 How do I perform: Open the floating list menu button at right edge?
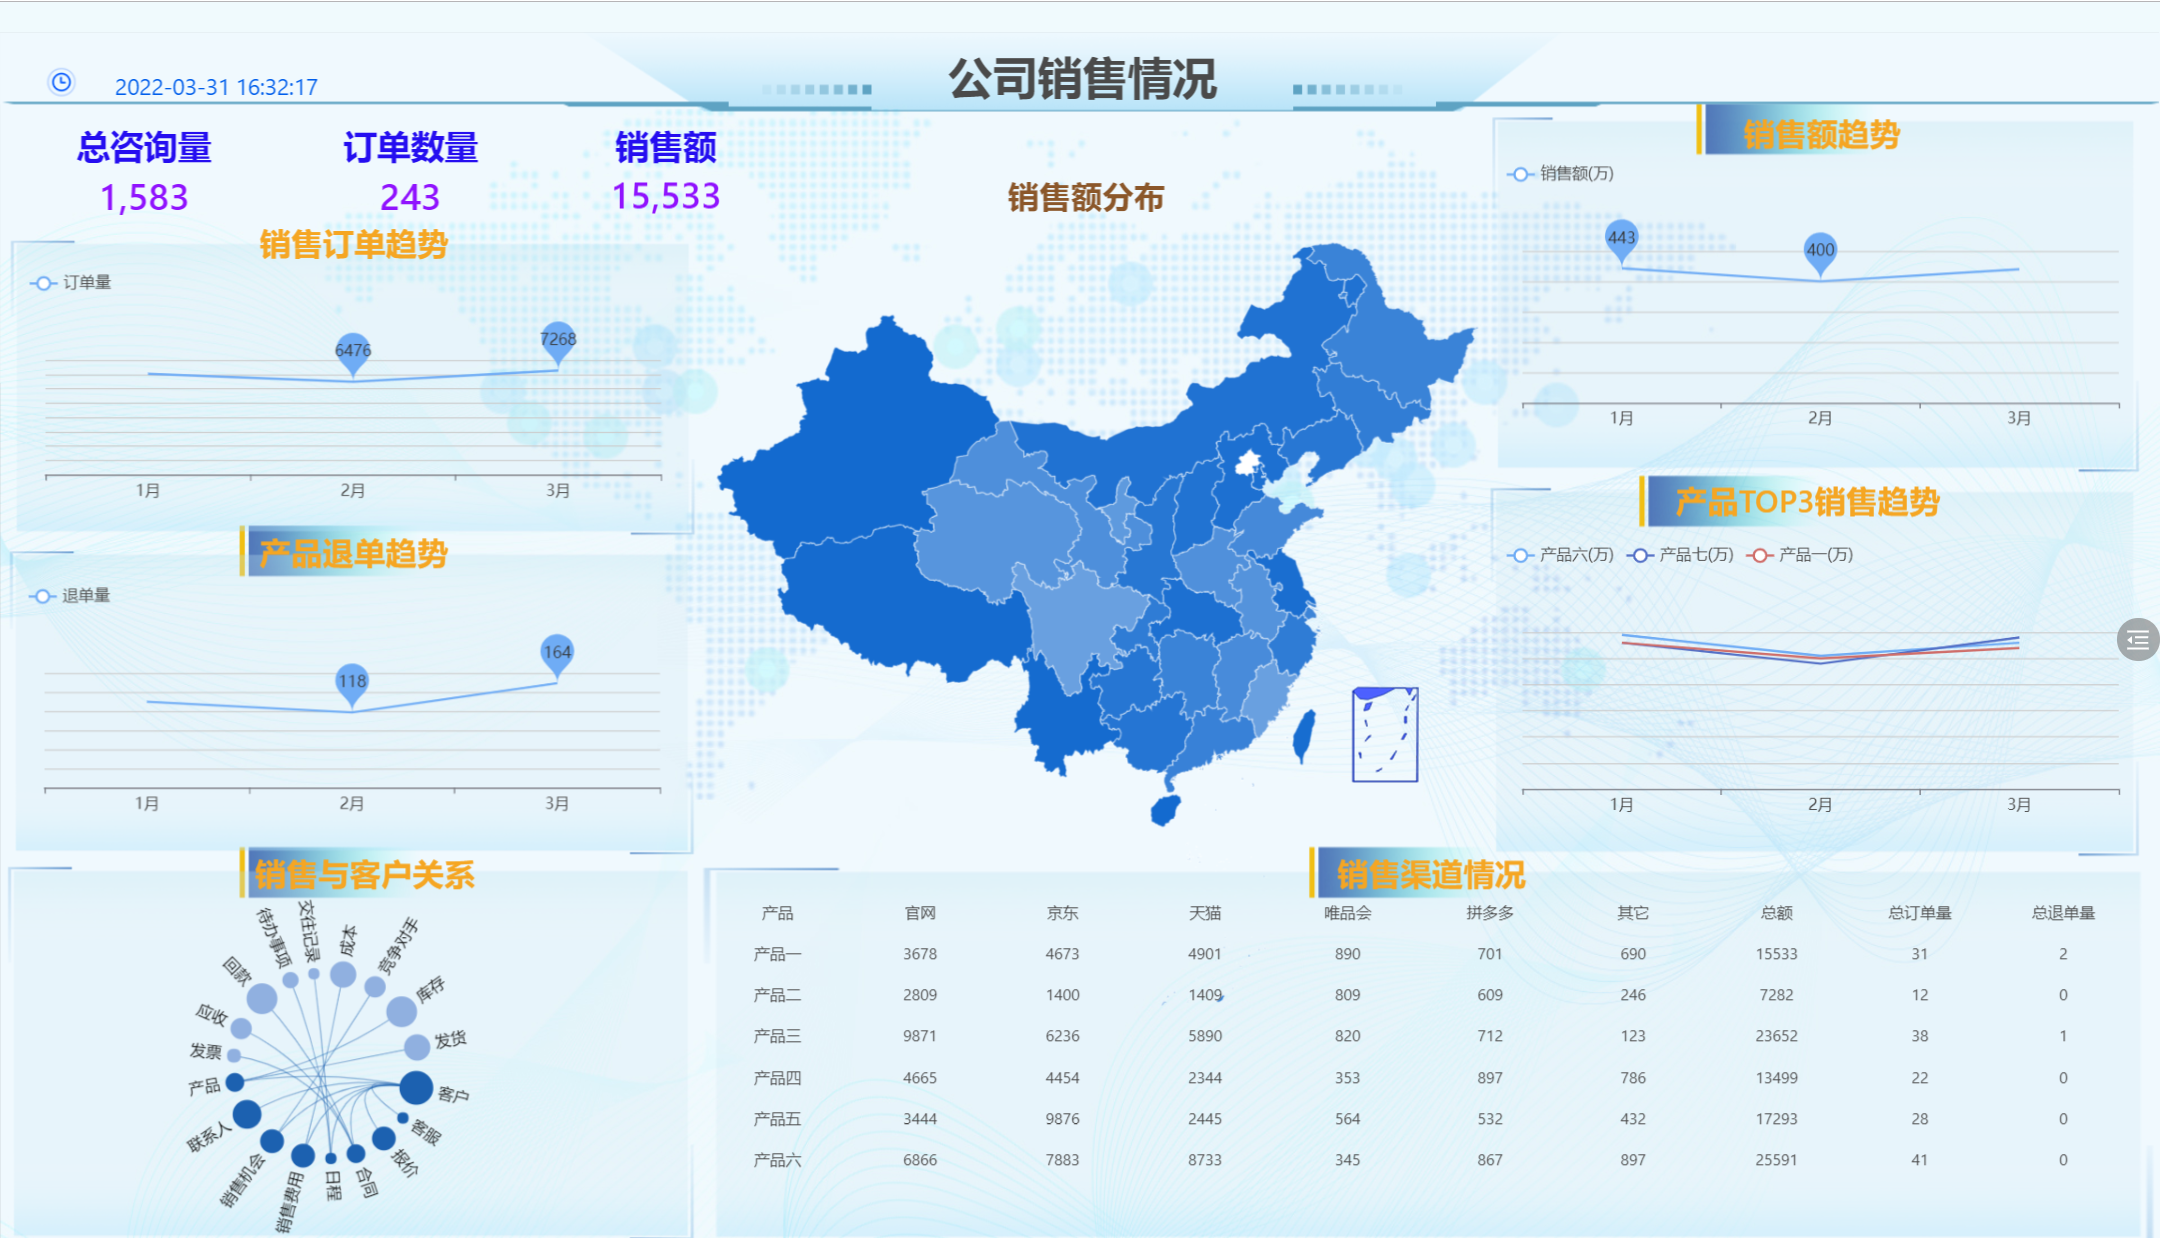click(x=2137, y=640)
